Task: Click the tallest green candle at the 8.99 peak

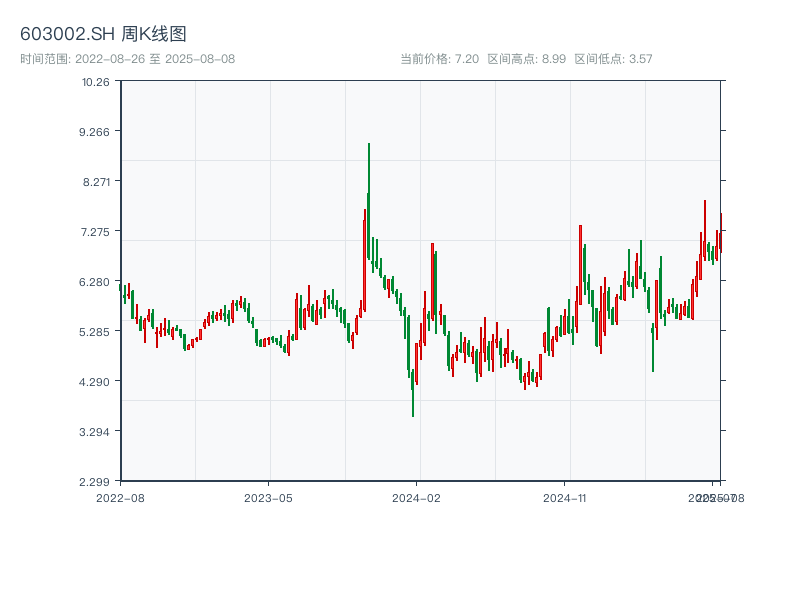Action: (x=368, y=202)
